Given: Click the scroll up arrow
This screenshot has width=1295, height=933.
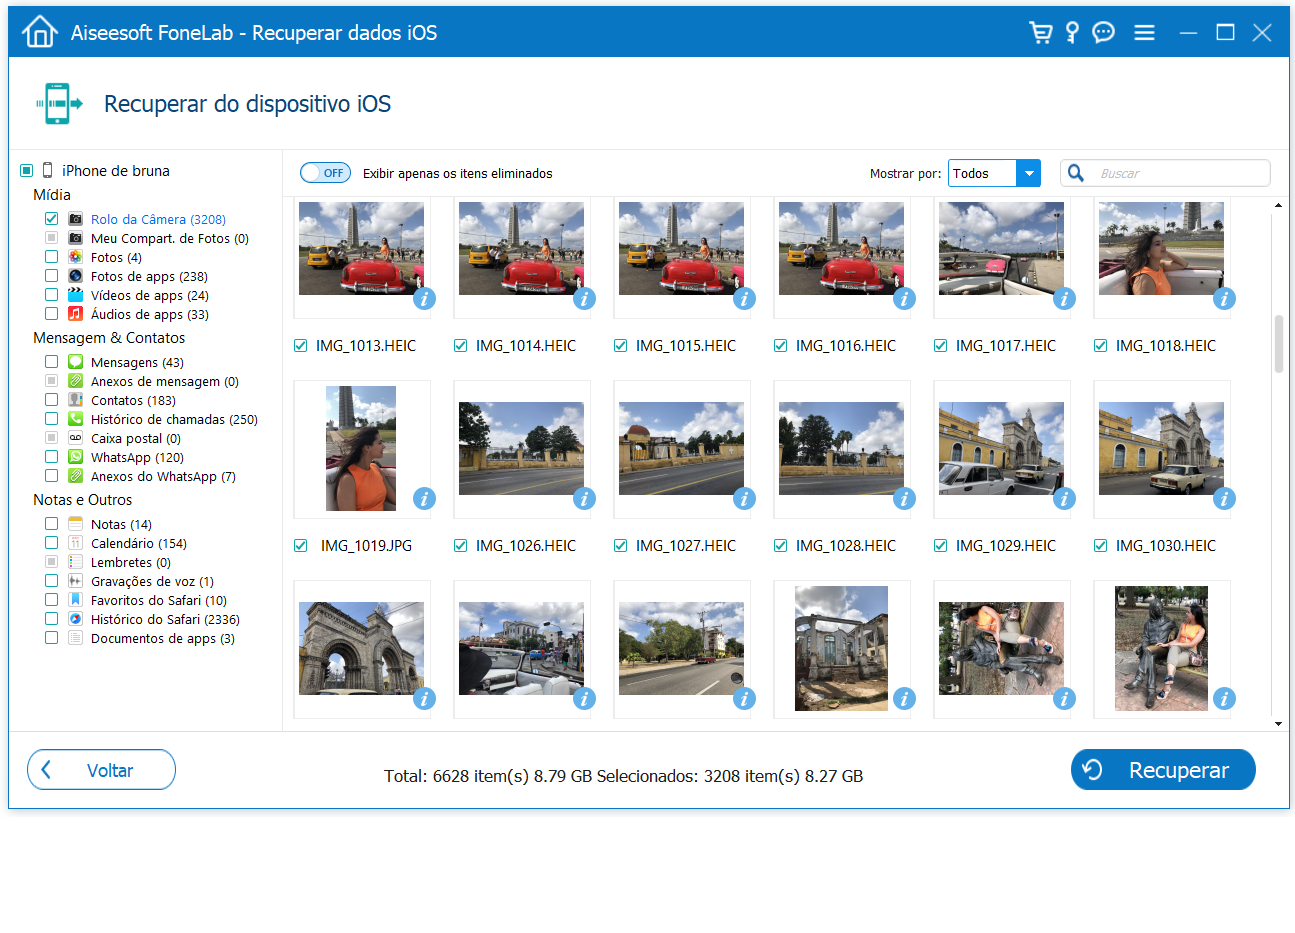Looking at the screenshot, I should [1278, 206].
